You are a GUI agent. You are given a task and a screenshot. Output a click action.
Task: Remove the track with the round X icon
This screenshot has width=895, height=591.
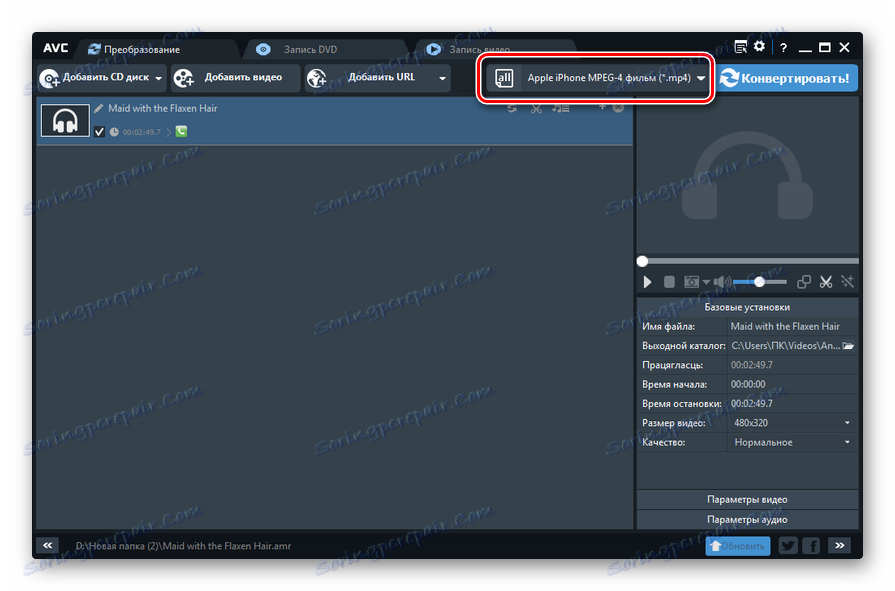(x=618, y=107)
